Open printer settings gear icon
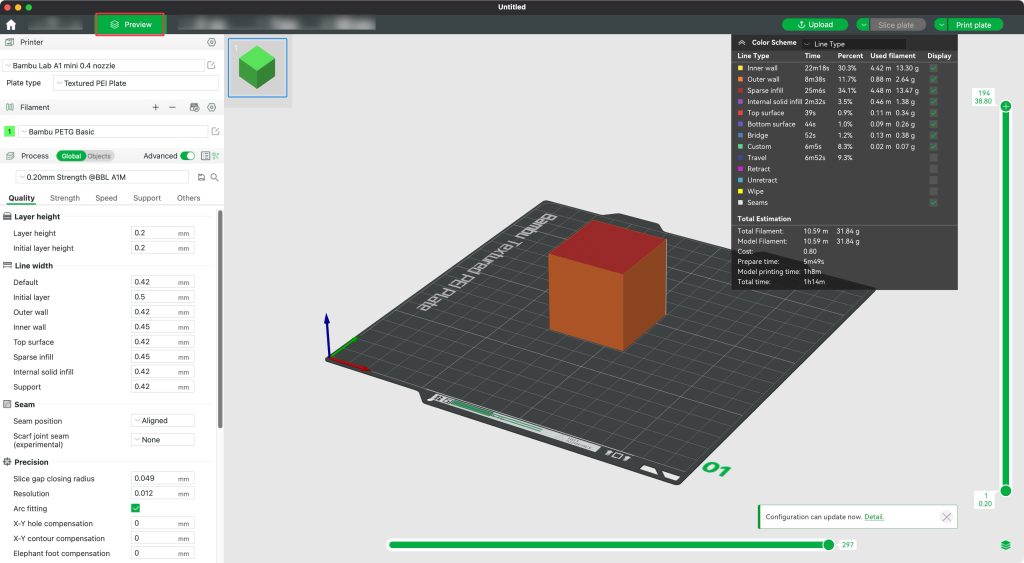Screen dimensions: 1024x563 pos(211,43)
